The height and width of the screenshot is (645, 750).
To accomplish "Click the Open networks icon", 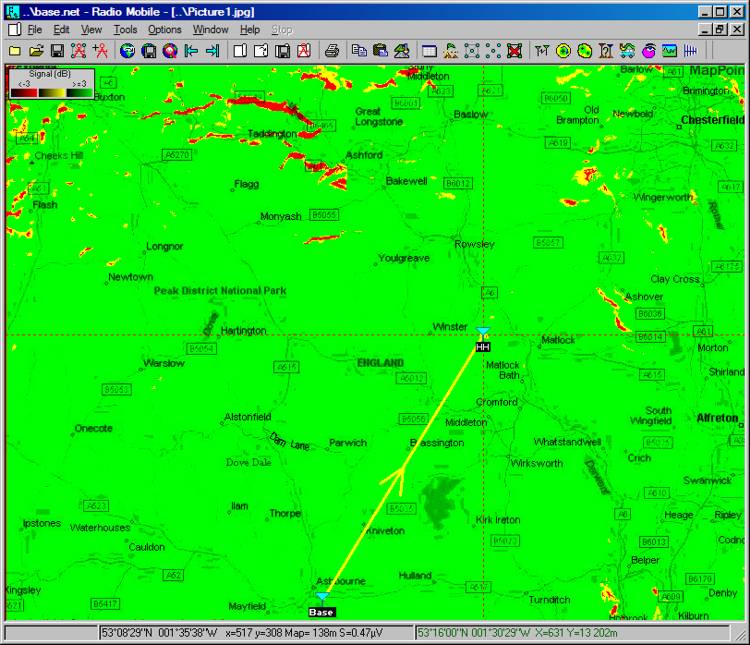I will pyautogui.click(x=36, y=51).
